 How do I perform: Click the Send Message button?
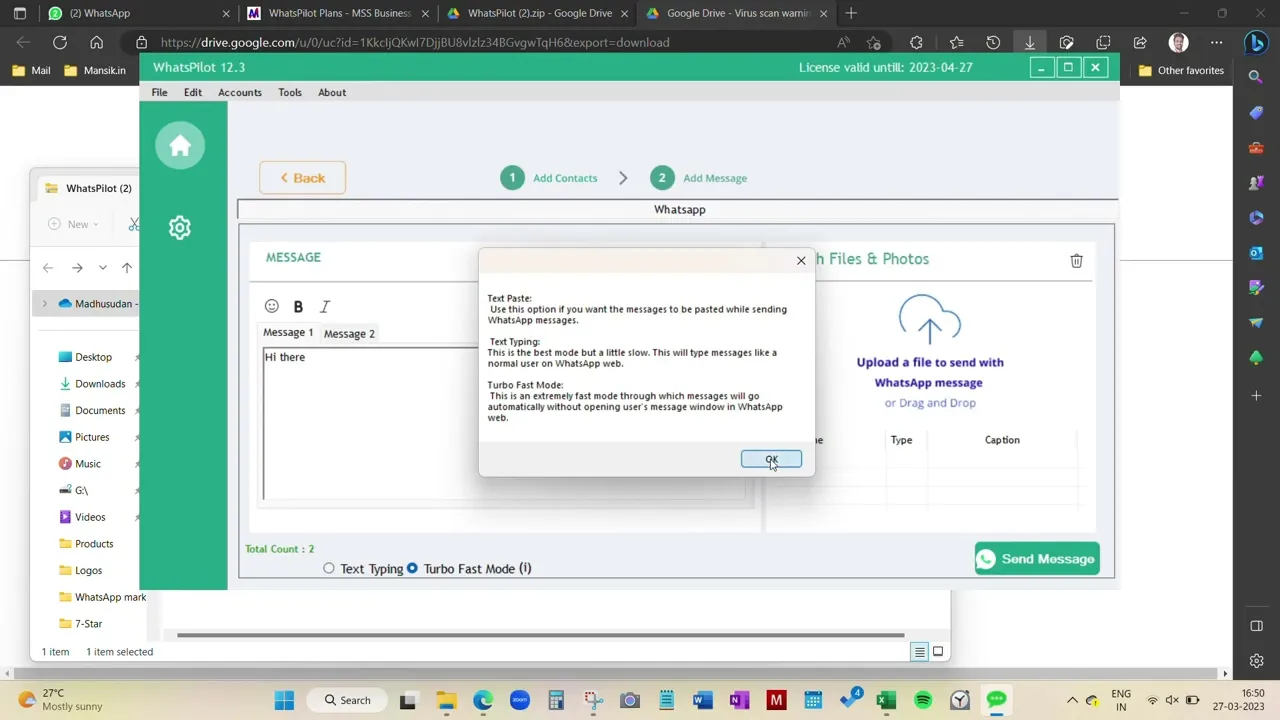click(x=1037, y=559)
